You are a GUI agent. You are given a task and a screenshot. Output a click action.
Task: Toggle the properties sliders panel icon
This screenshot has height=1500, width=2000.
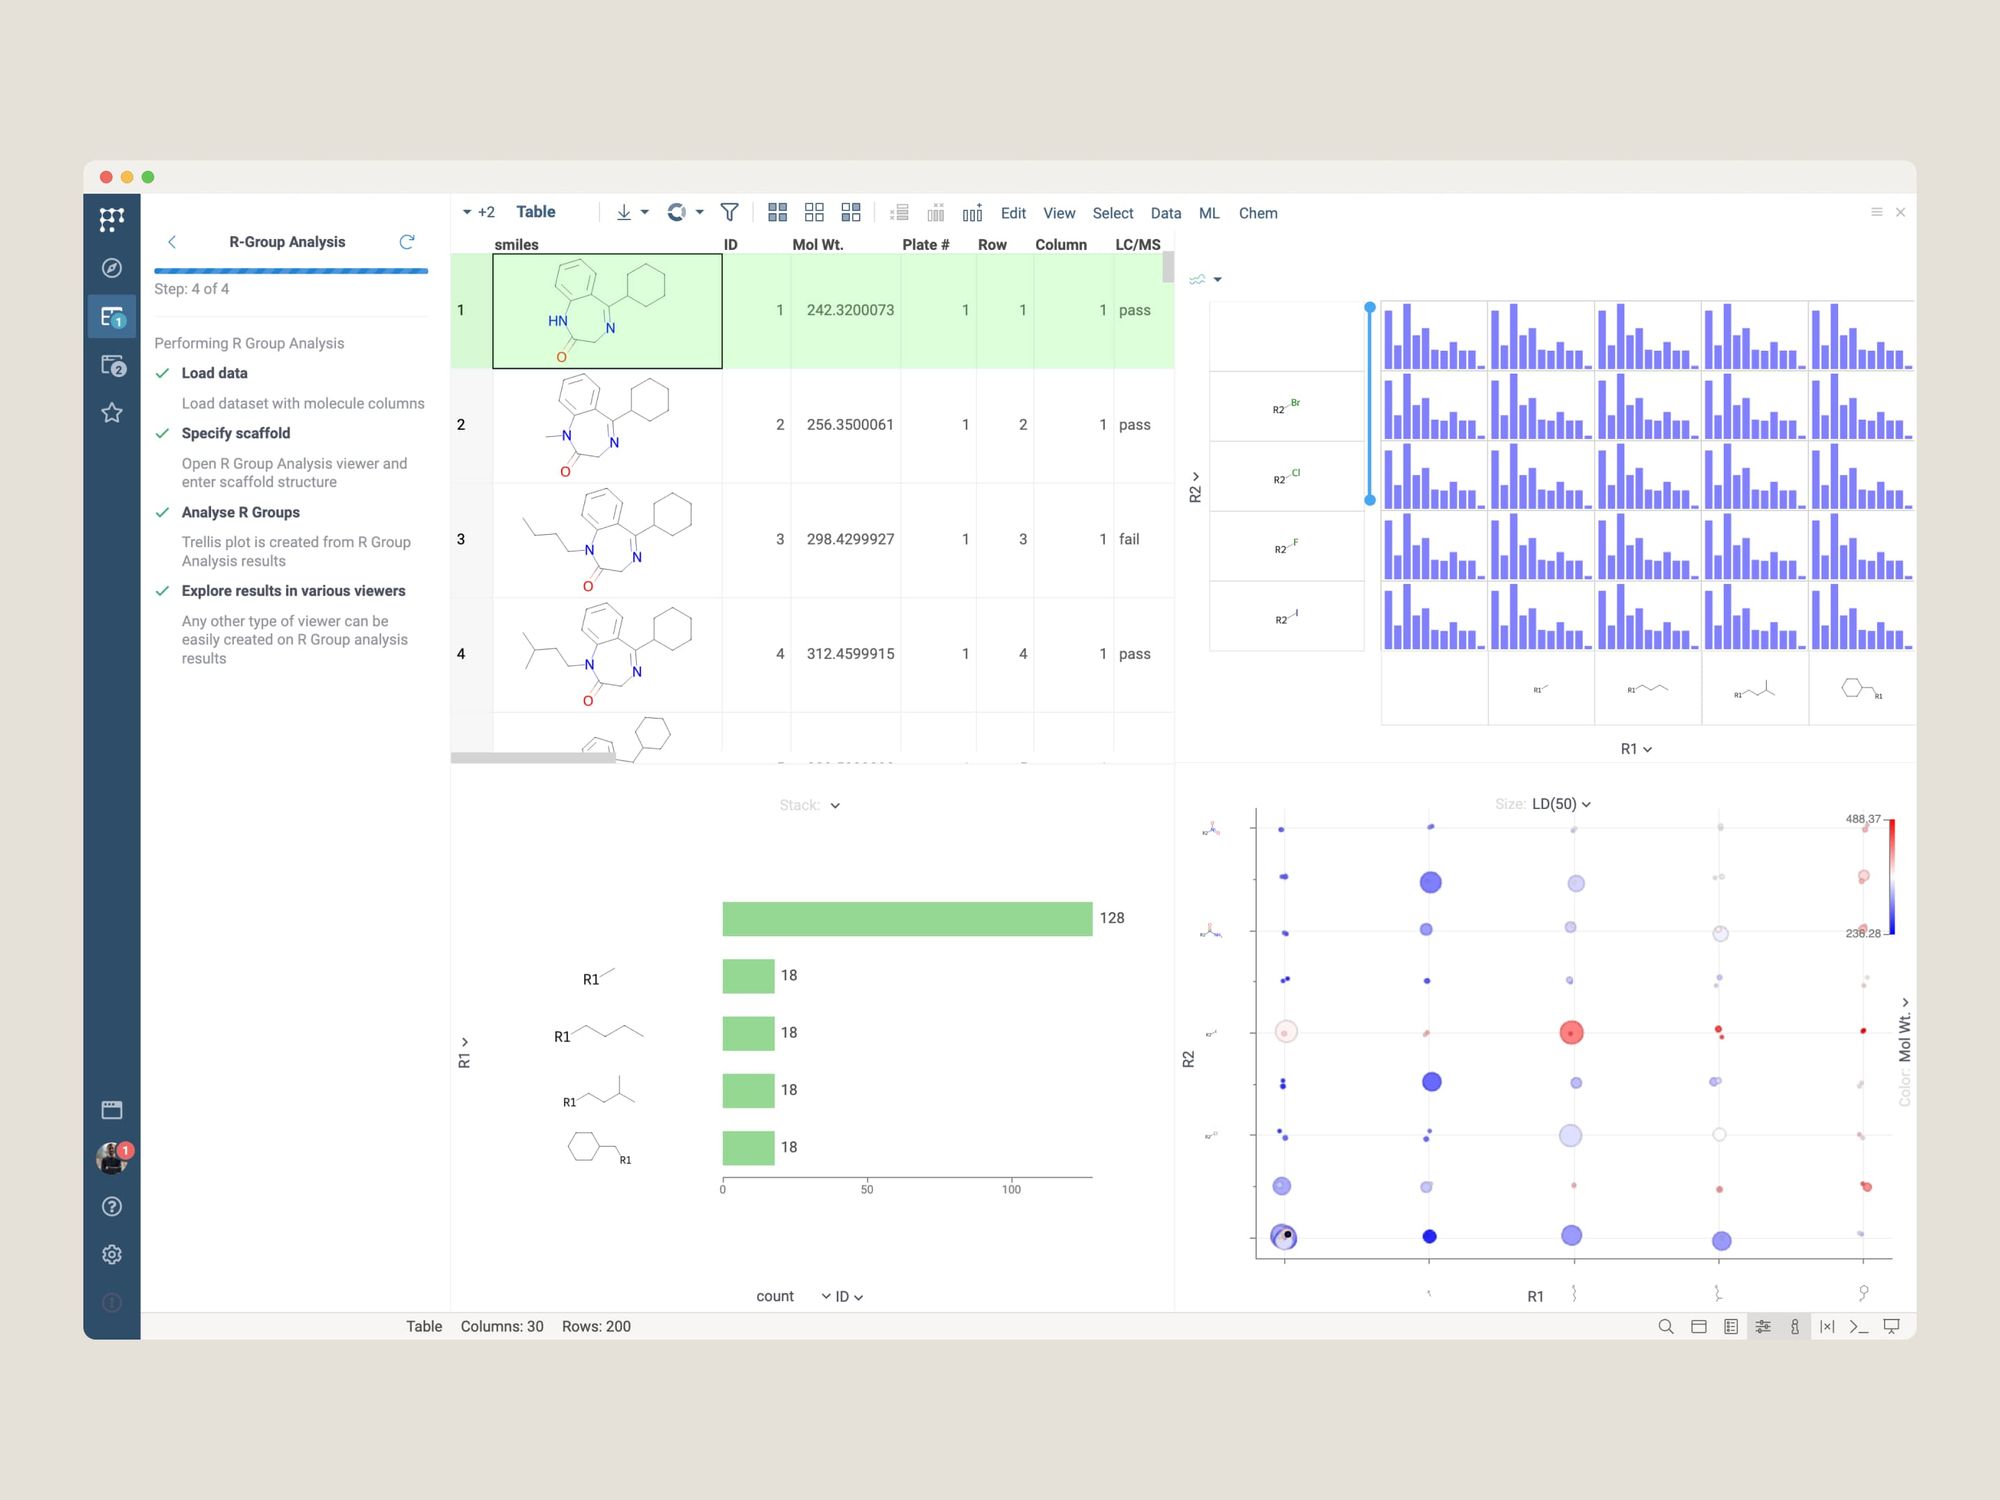tap(1763, 1326)
